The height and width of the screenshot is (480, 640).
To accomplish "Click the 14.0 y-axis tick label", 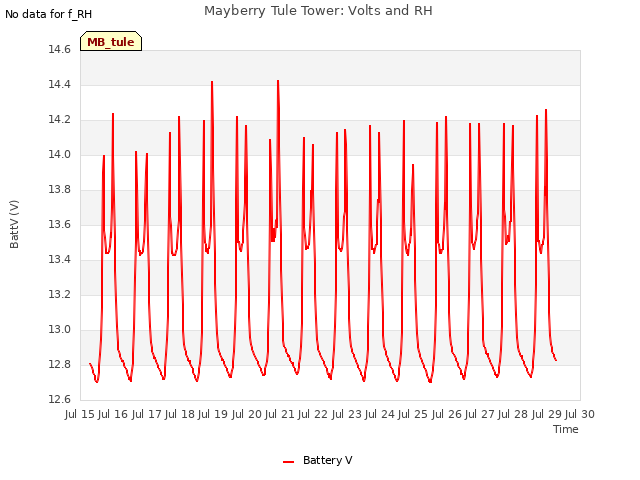I will point(60,155).
